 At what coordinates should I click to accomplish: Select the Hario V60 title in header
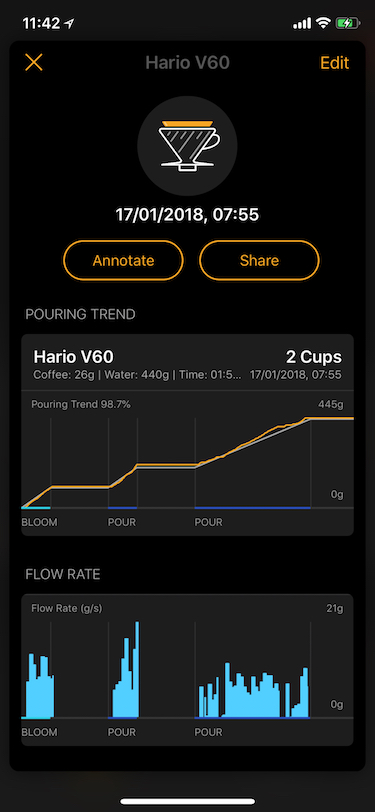[x=188, y=63]
